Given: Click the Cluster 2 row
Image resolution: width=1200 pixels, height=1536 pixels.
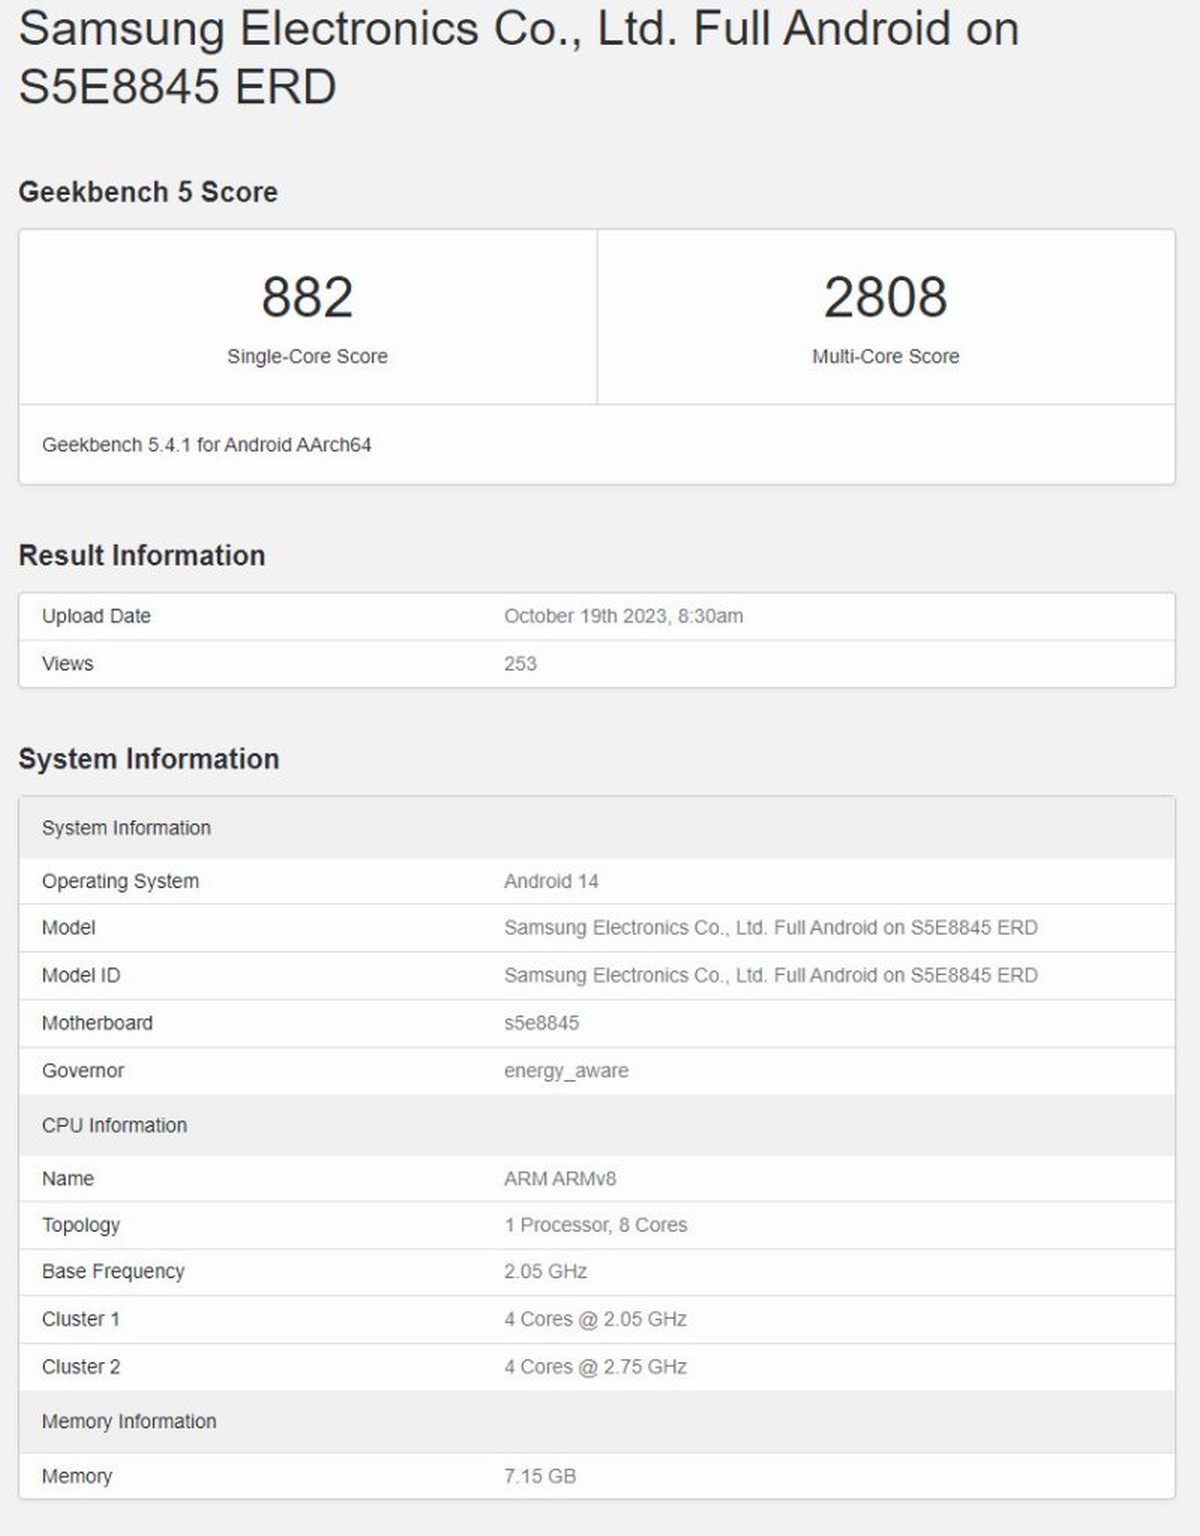Looking at the screenshot, I should coord(594,1366).
